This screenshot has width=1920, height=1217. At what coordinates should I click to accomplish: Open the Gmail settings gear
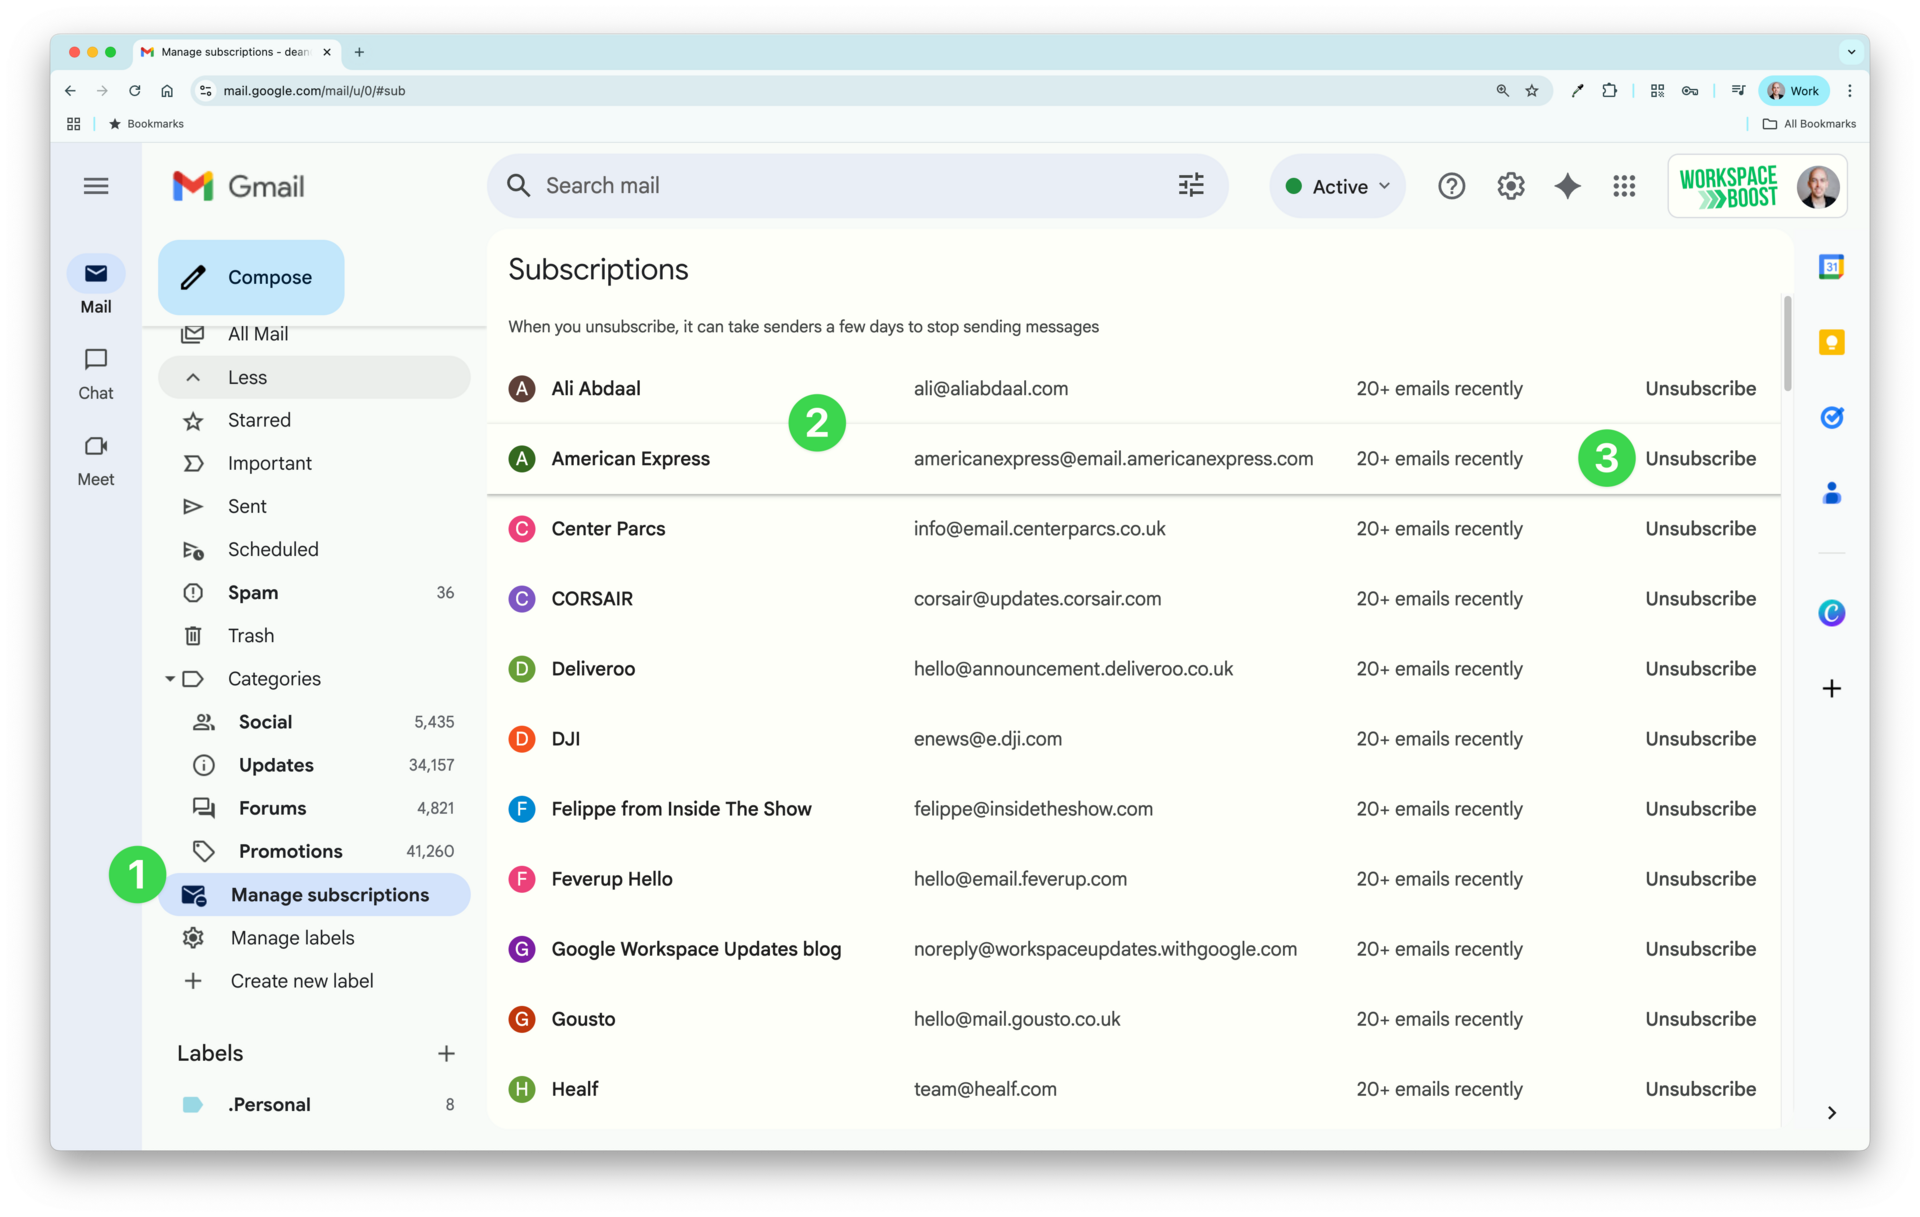[1510, 186]
